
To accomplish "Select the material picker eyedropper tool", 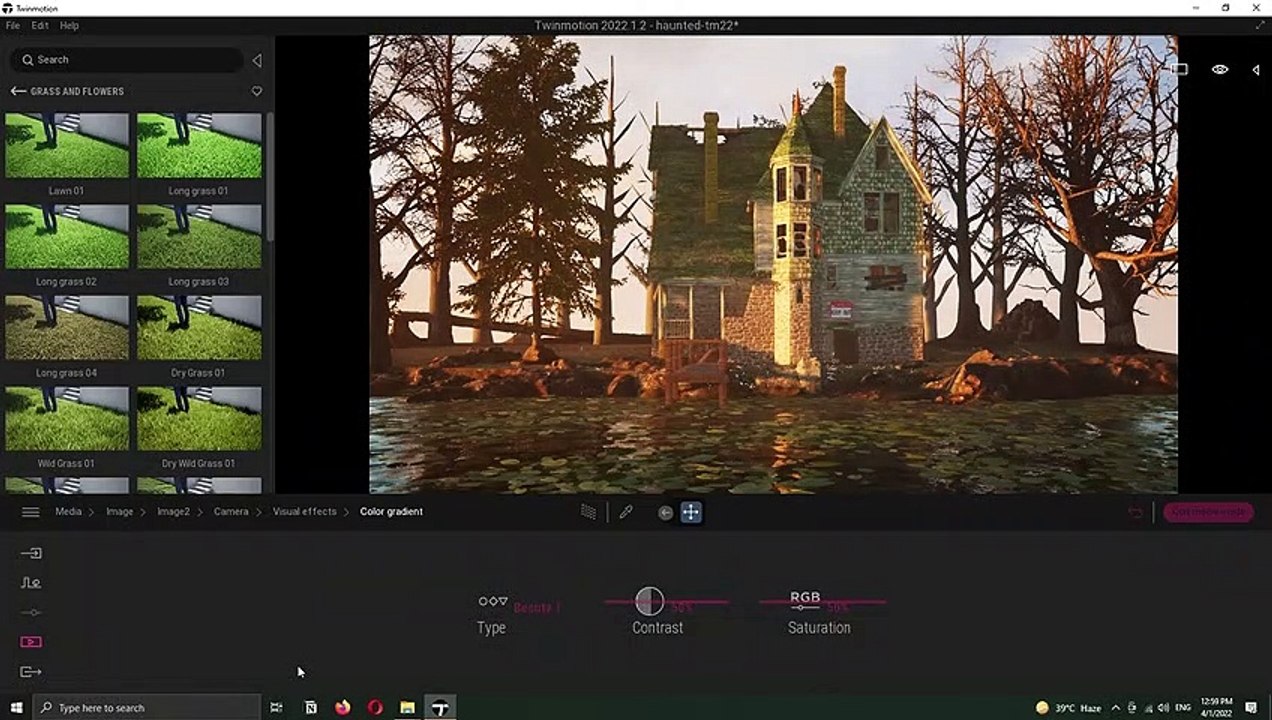I will 626,512.
